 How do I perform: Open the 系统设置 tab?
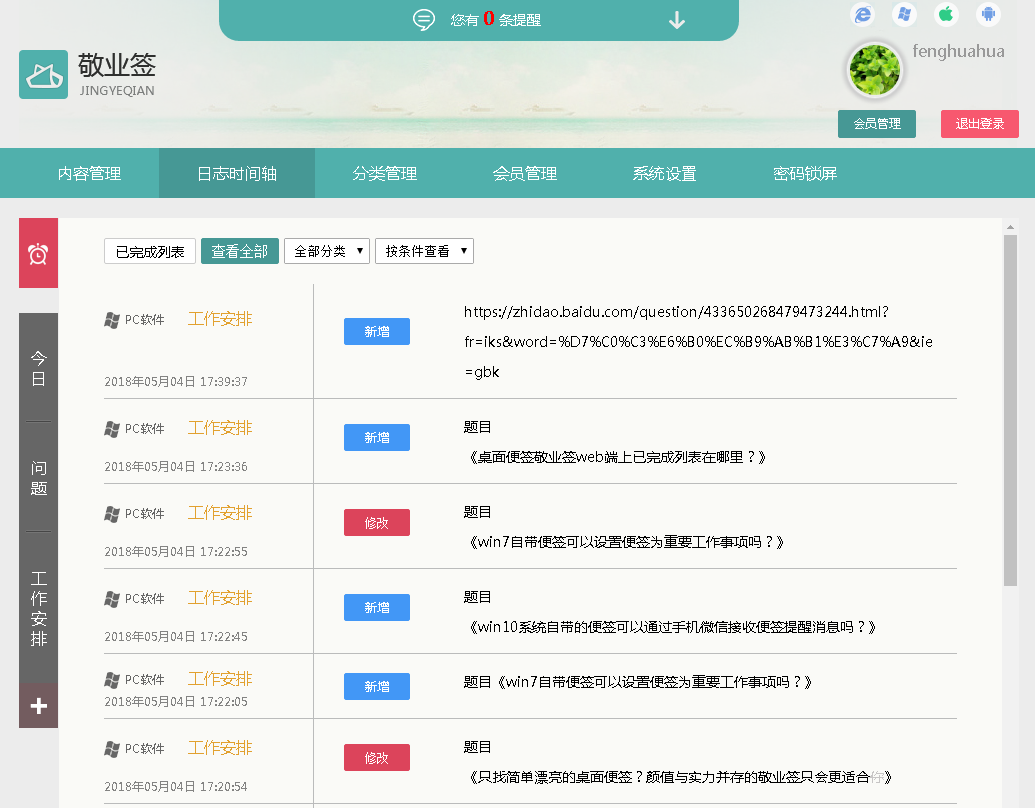coord(665,174)
